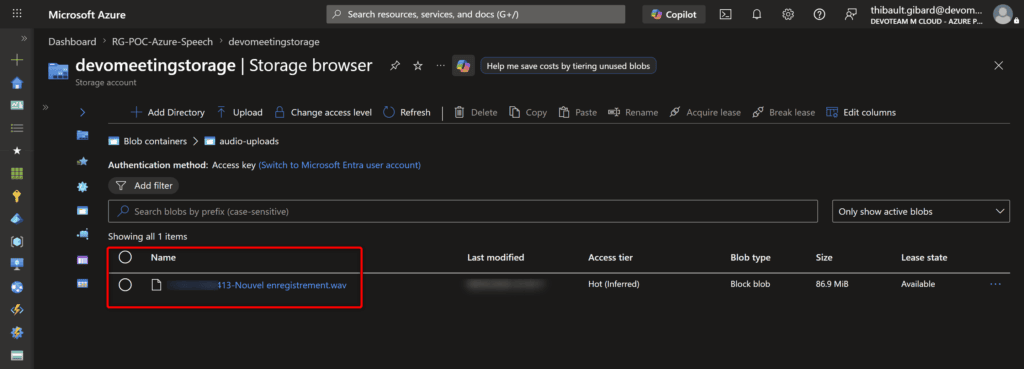Focus Search blobs by prefix field
Screen dimensions: 1024x369
click(x=463, y=212)
